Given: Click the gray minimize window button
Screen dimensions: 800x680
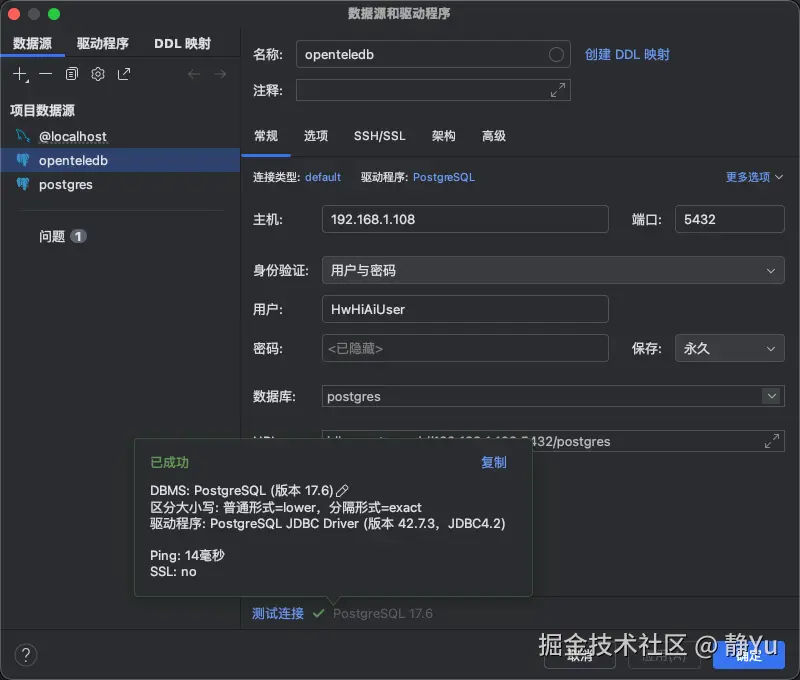Looking at the screenshot, I should [x=34, y=14].
